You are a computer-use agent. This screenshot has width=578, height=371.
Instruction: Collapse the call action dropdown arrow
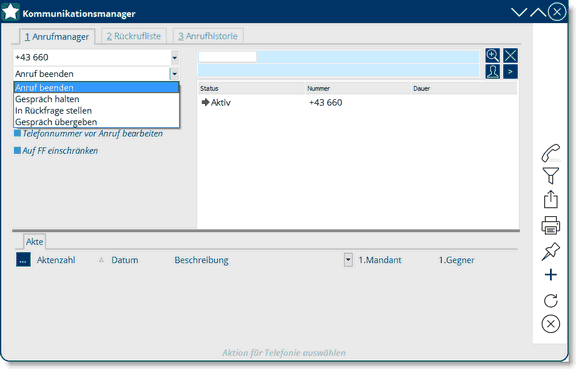pyautogui.click(x=175, y=74)
